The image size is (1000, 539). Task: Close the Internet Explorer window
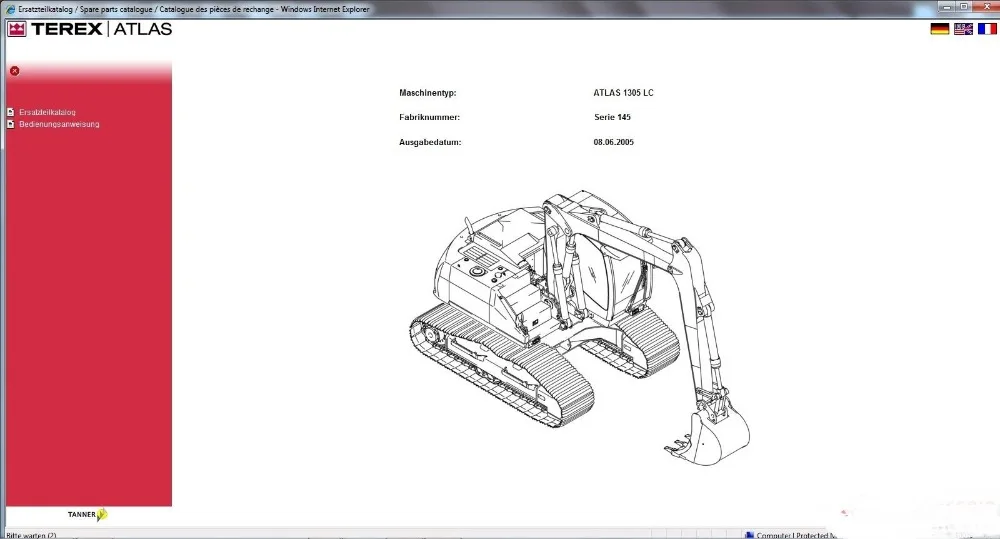point(985,7)
